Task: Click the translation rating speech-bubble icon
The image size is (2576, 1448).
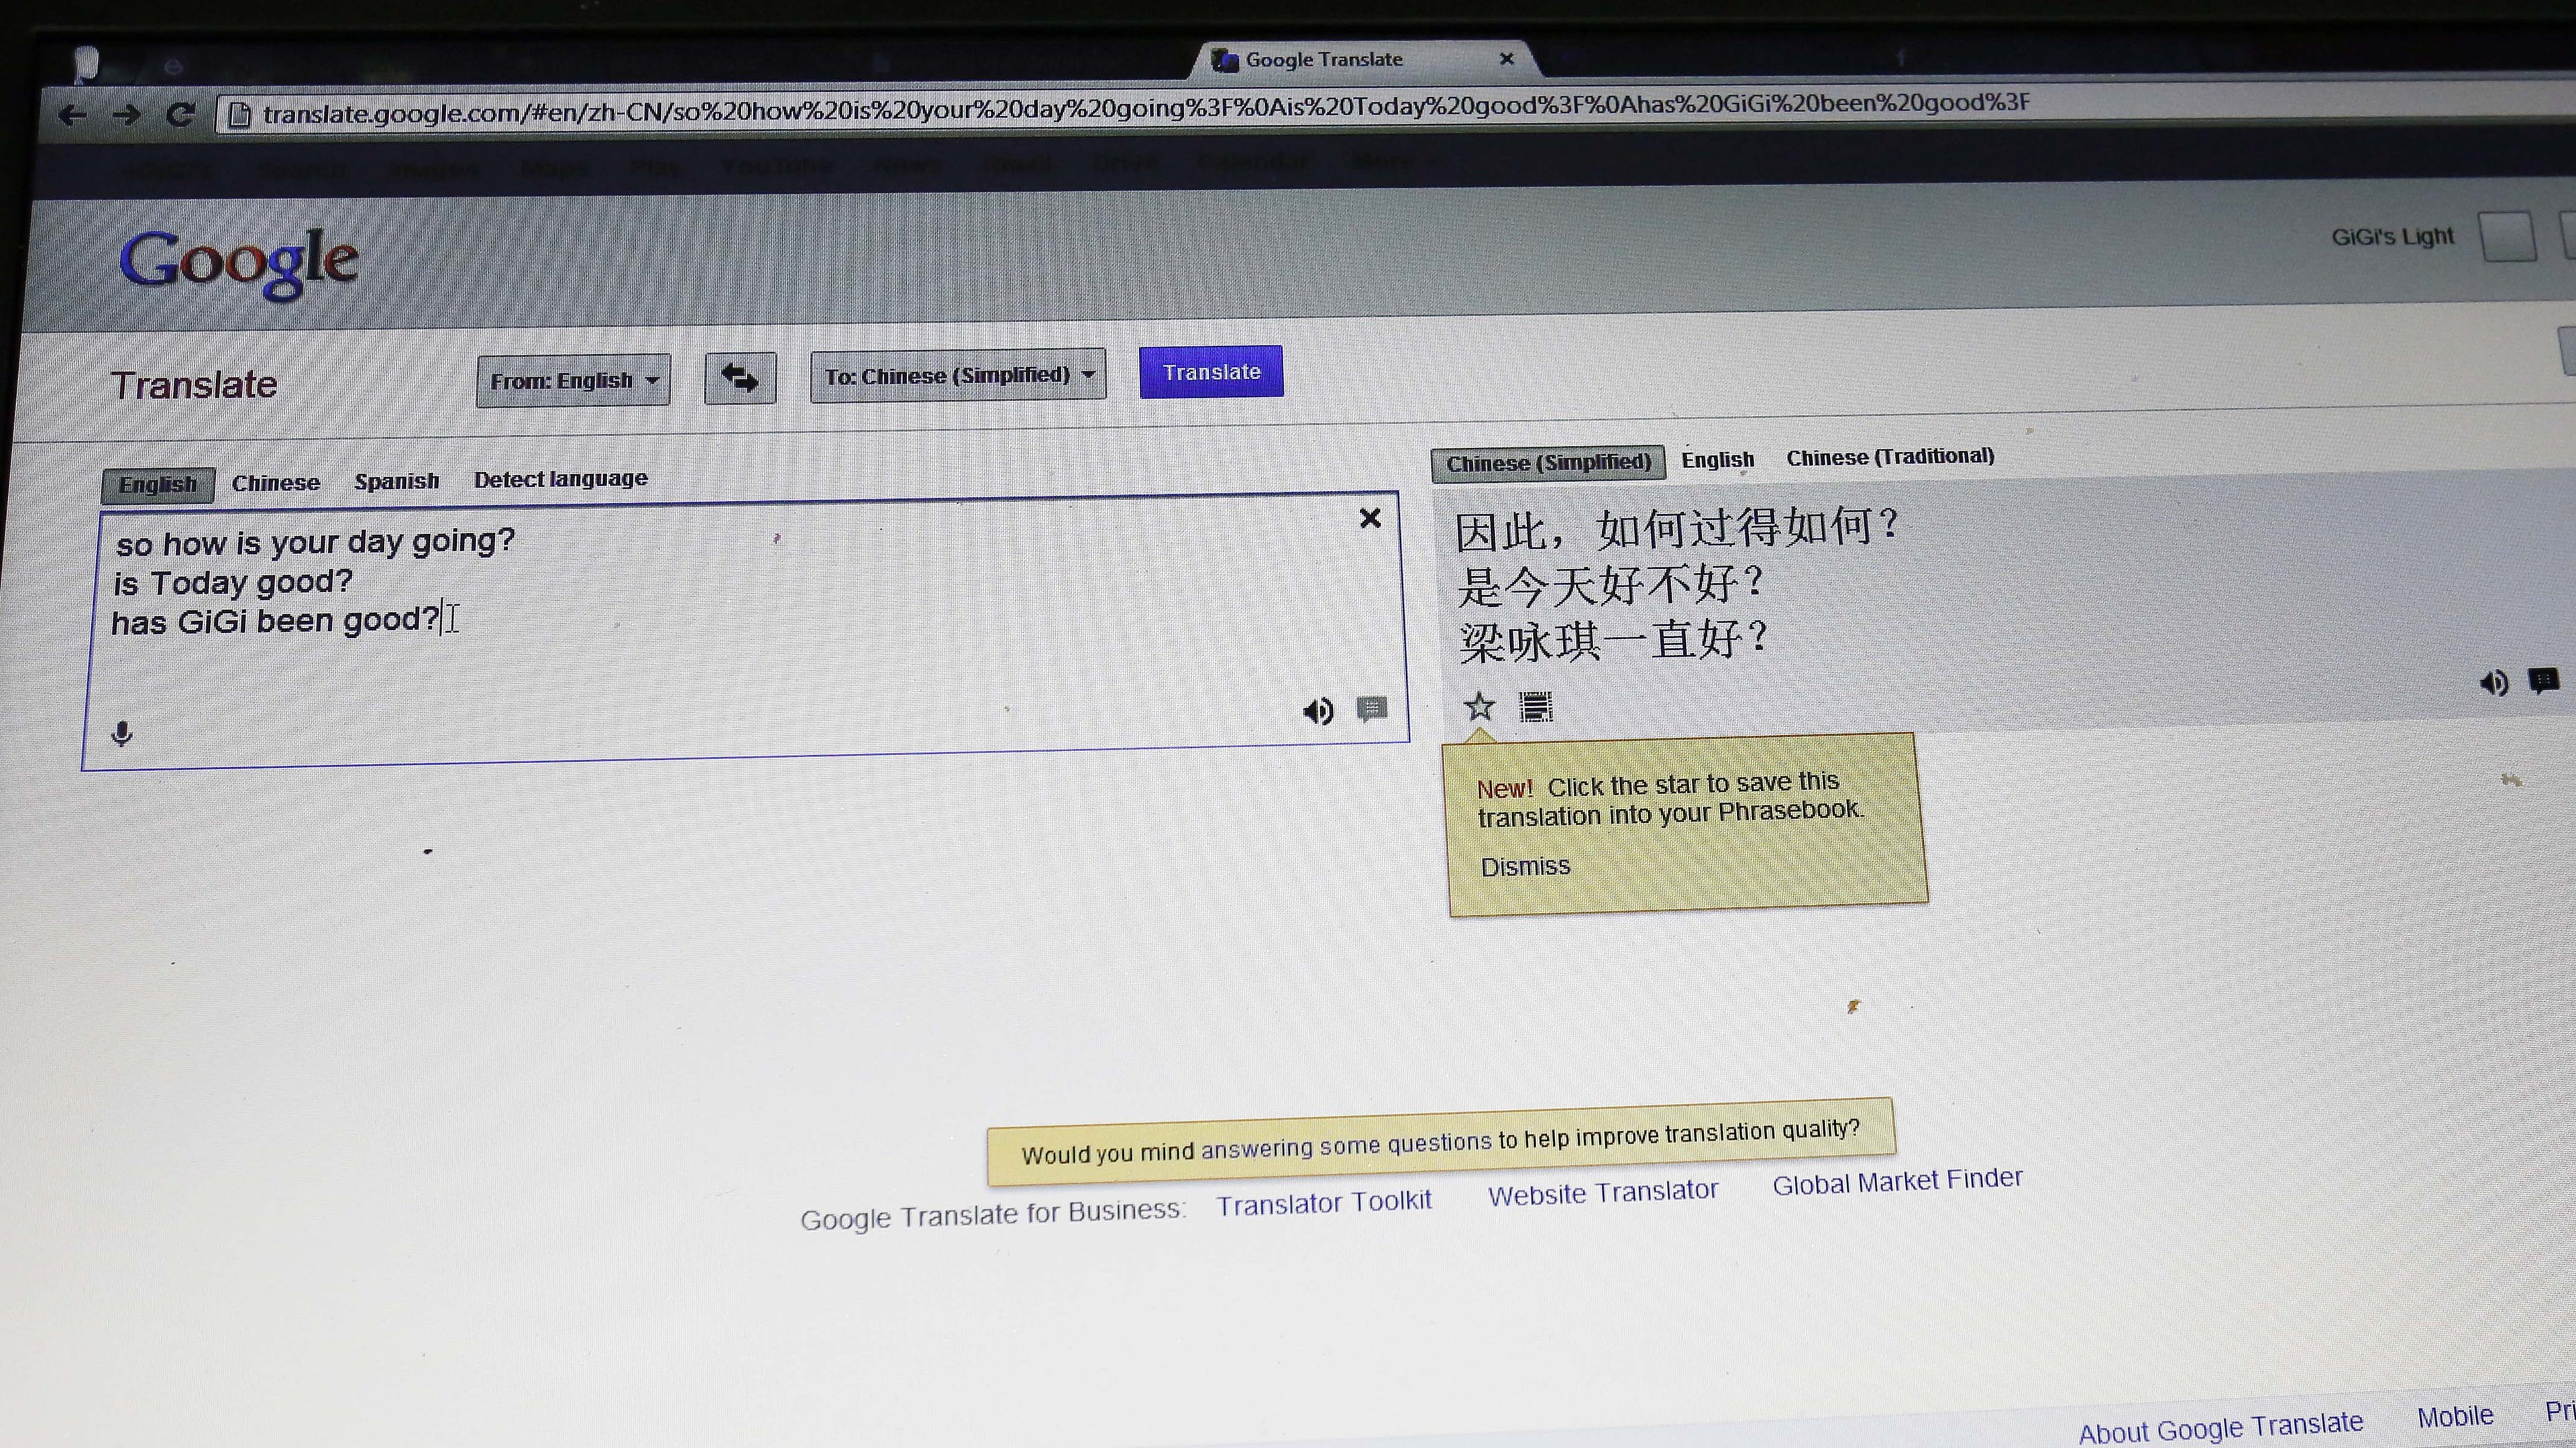Action: (2543, 681)
